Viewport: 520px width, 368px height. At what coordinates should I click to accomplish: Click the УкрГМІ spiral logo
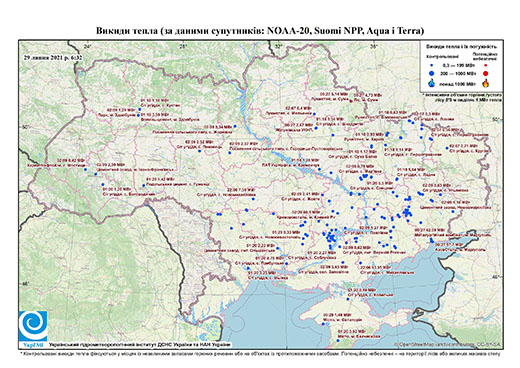[x=33, y=327]
